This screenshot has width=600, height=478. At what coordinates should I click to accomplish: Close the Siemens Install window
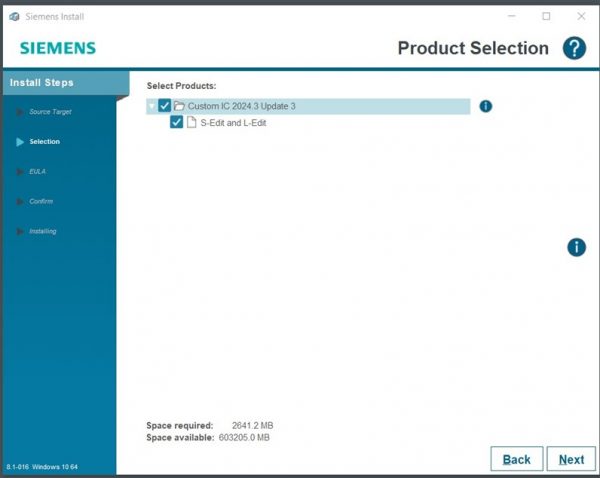coord(581,16)
